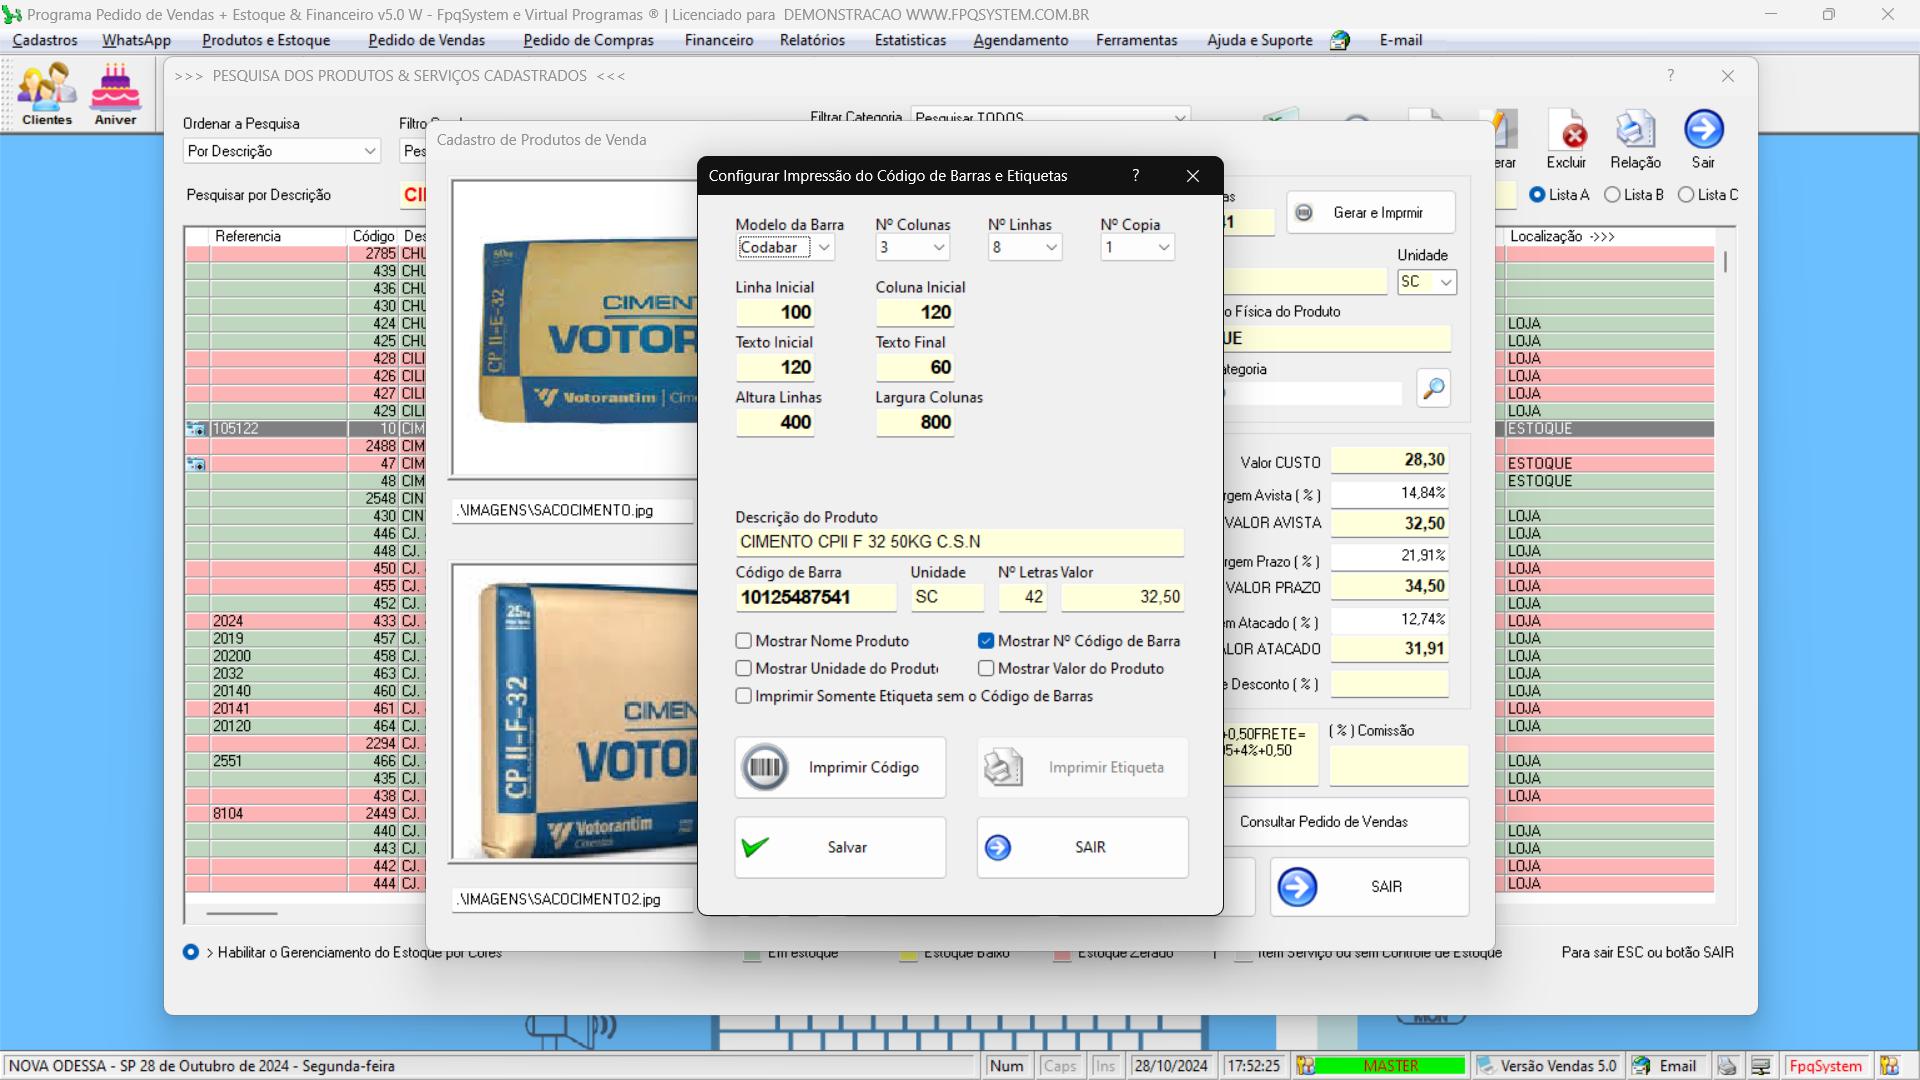Screen dimensions: 1920x1080
Task: Open Produtos e Estoque menu
Action: [x=266, y=40]
